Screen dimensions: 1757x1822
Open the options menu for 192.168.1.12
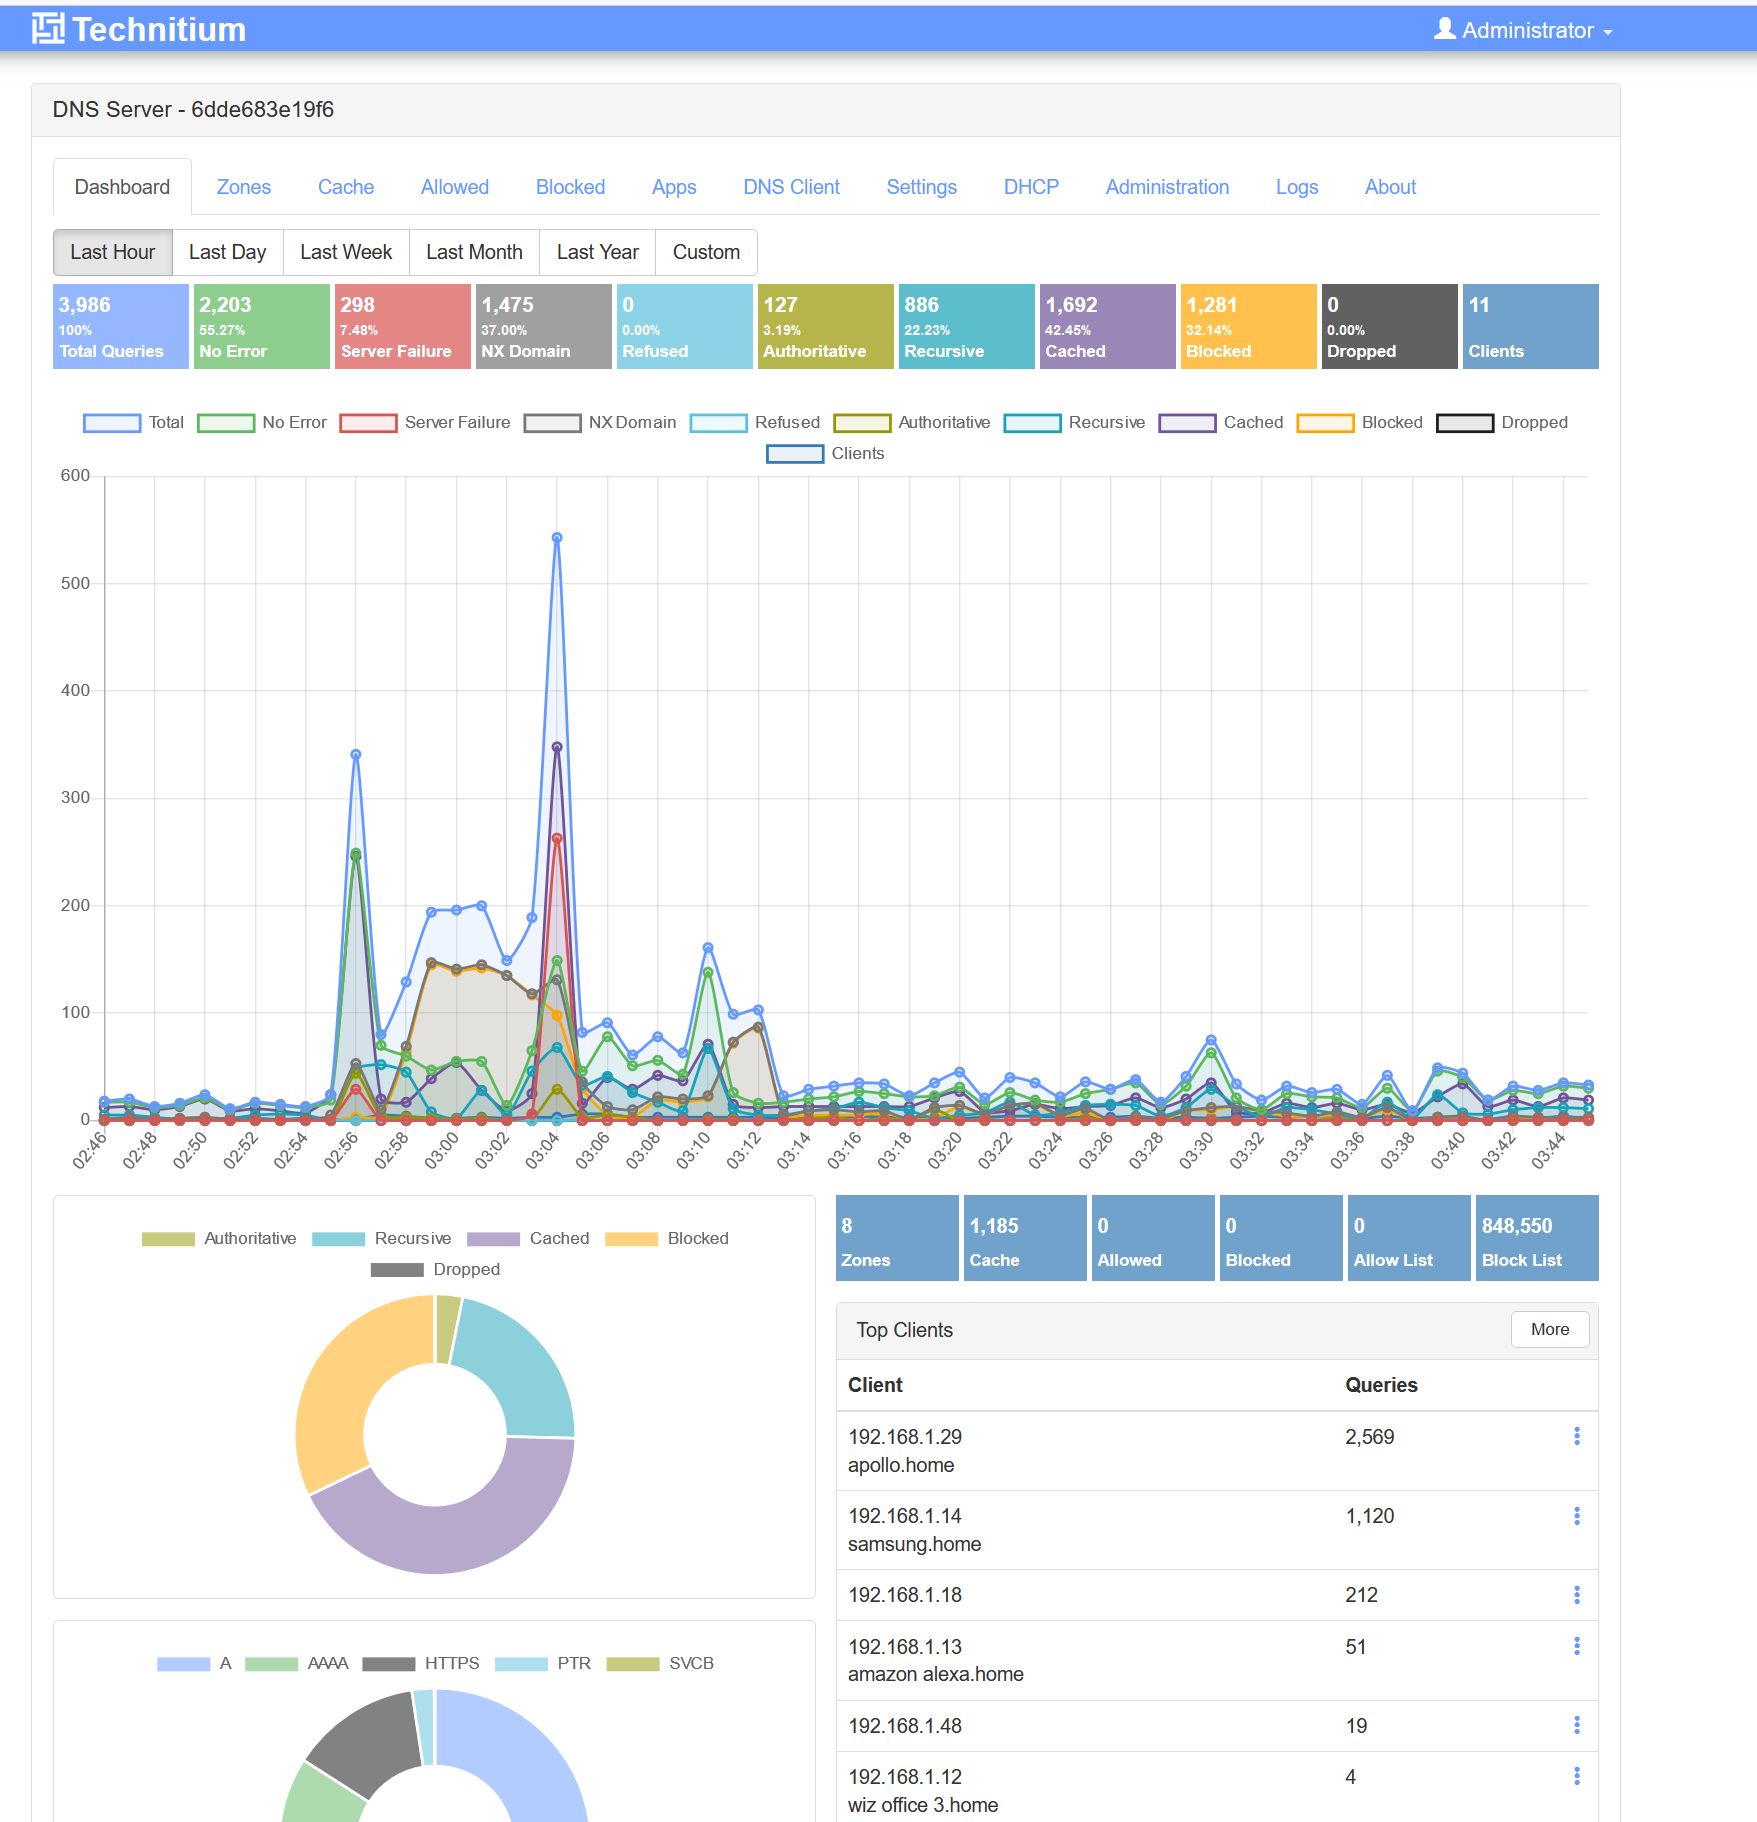click(1577, 1776)
